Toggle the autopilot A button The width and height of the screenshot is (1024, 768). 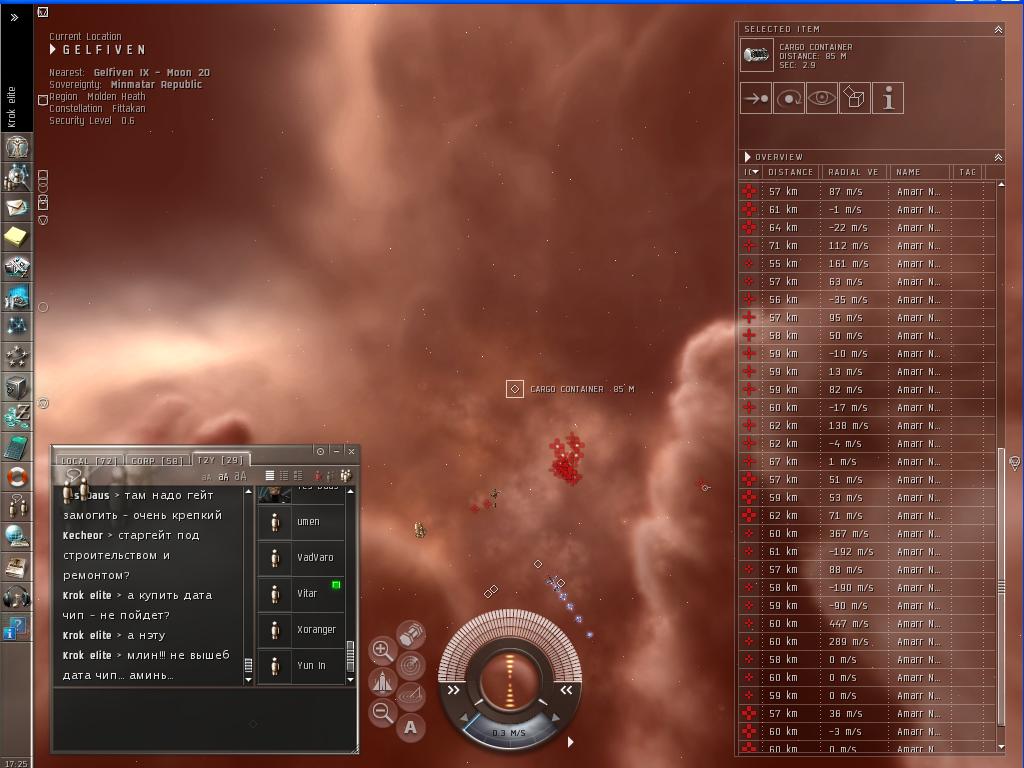(410, 727)
